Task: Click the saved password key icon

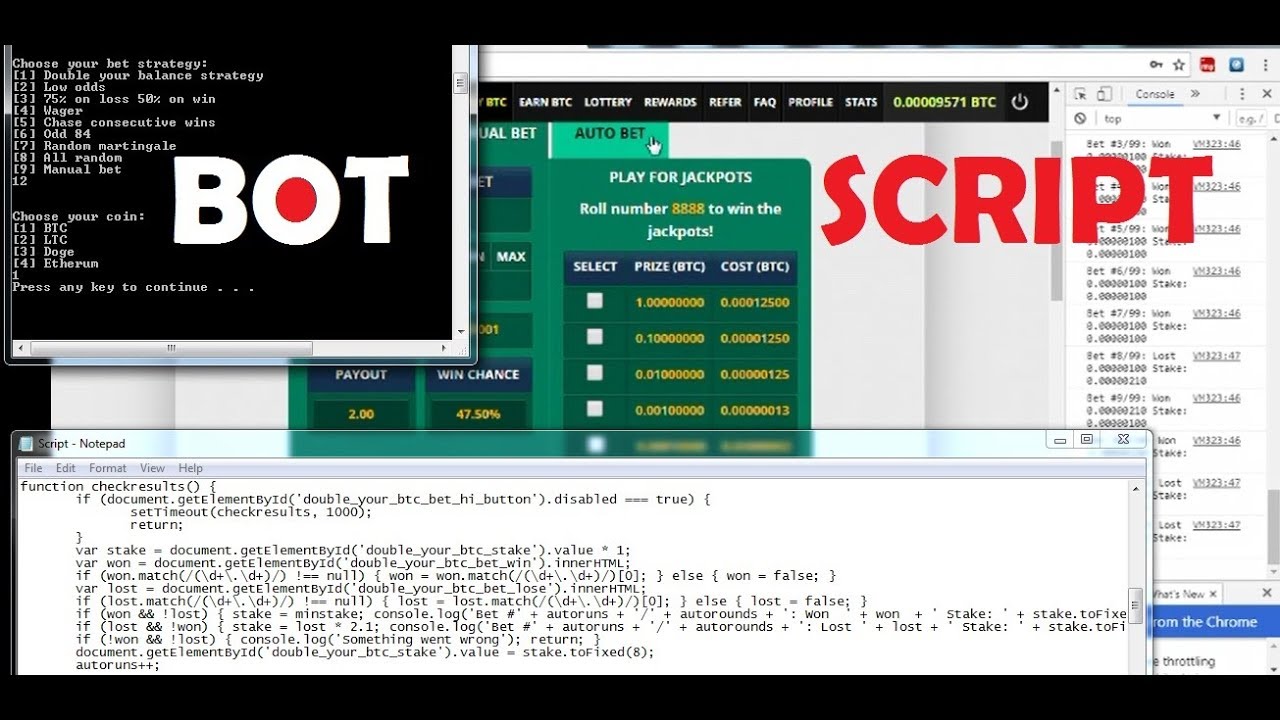Action: pyautogui.click(x=1156, y=65)
